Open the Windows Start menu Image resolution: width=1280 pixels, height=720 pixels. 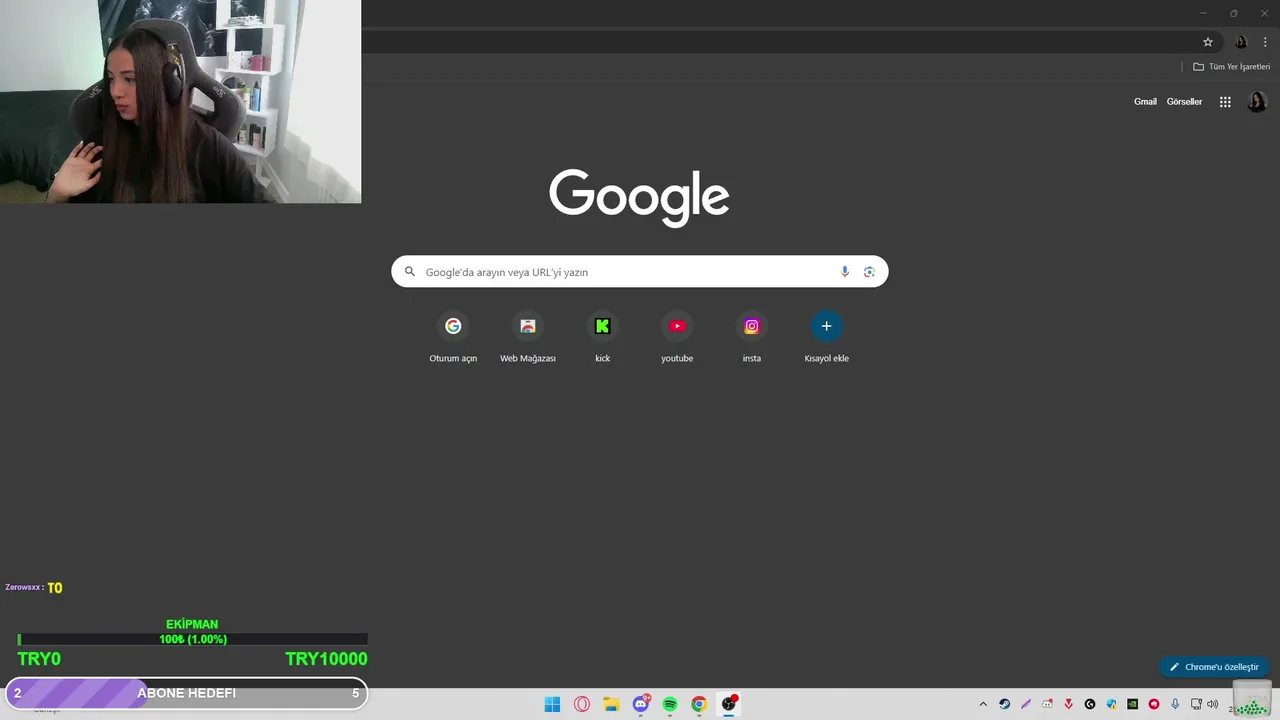[552, 704]
